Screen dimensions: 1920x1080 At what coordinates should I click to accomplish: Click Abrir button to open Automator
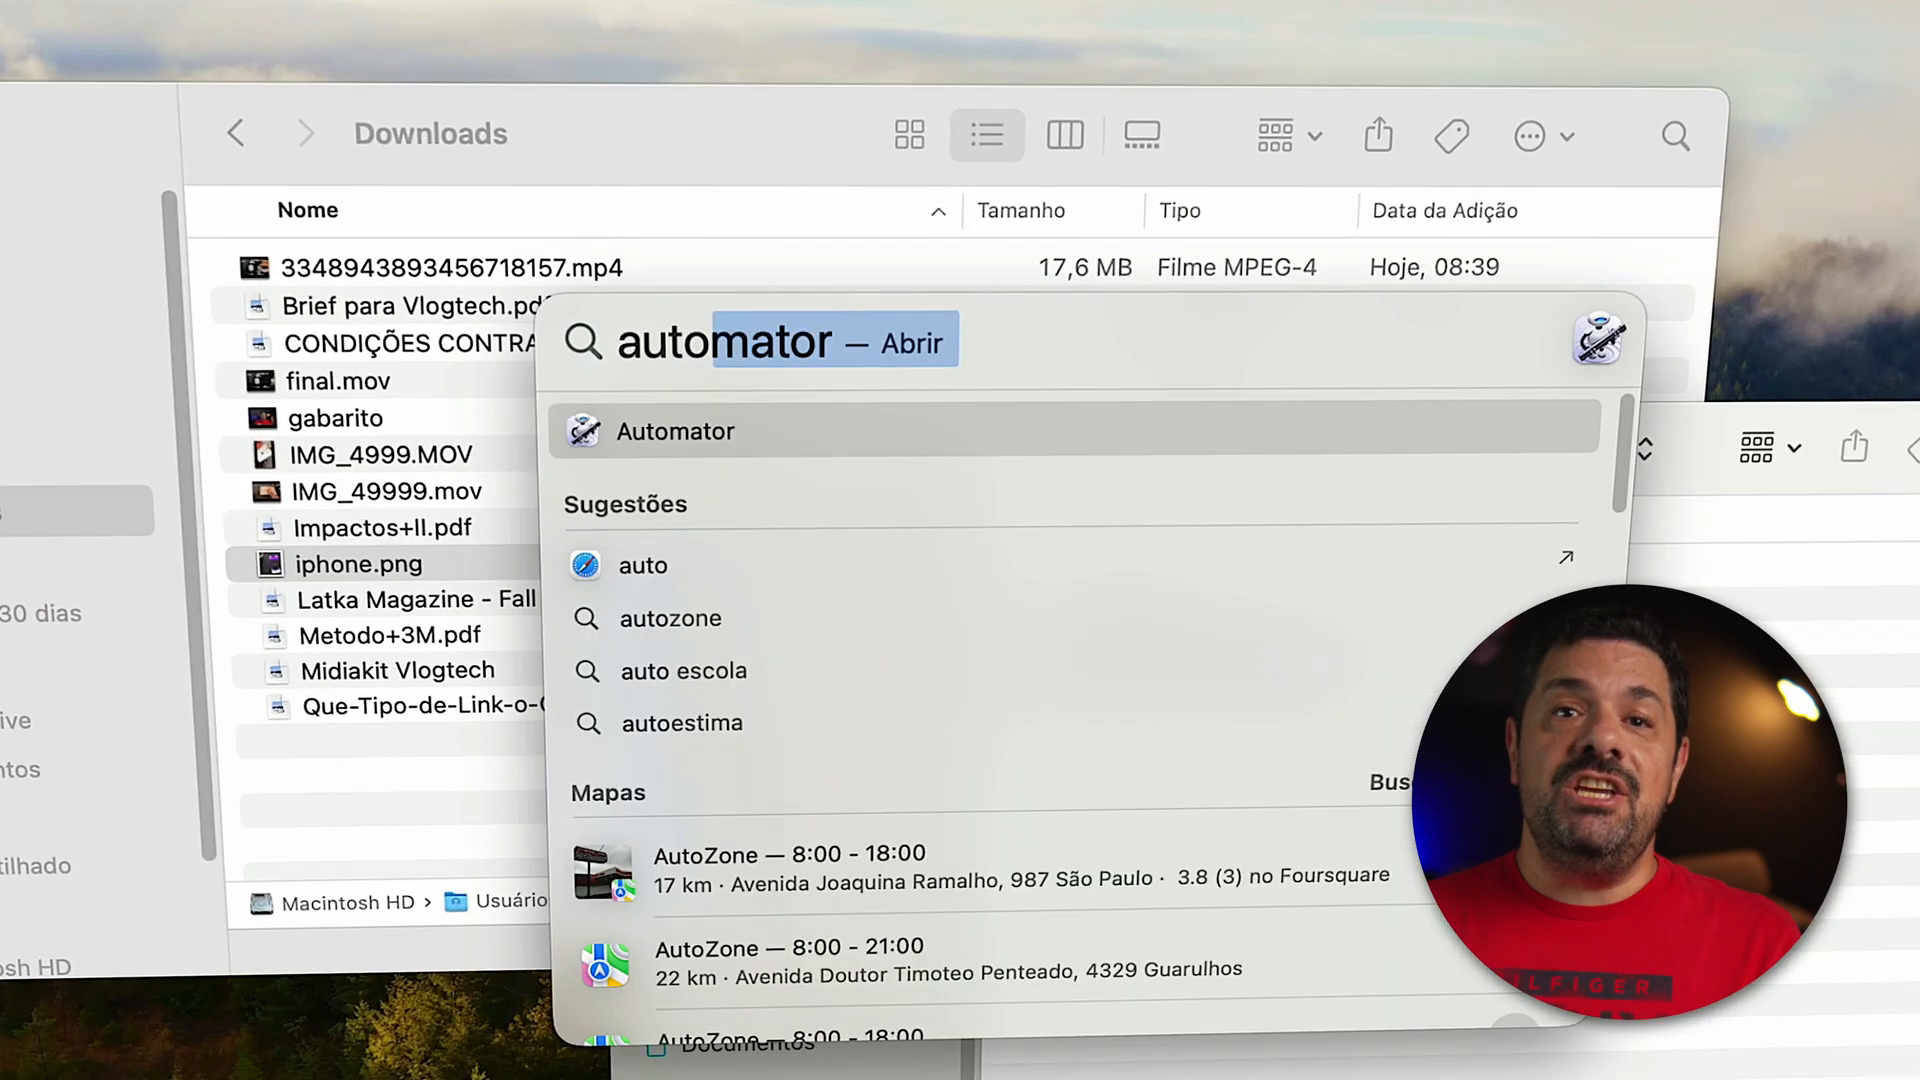coord(913,343)
